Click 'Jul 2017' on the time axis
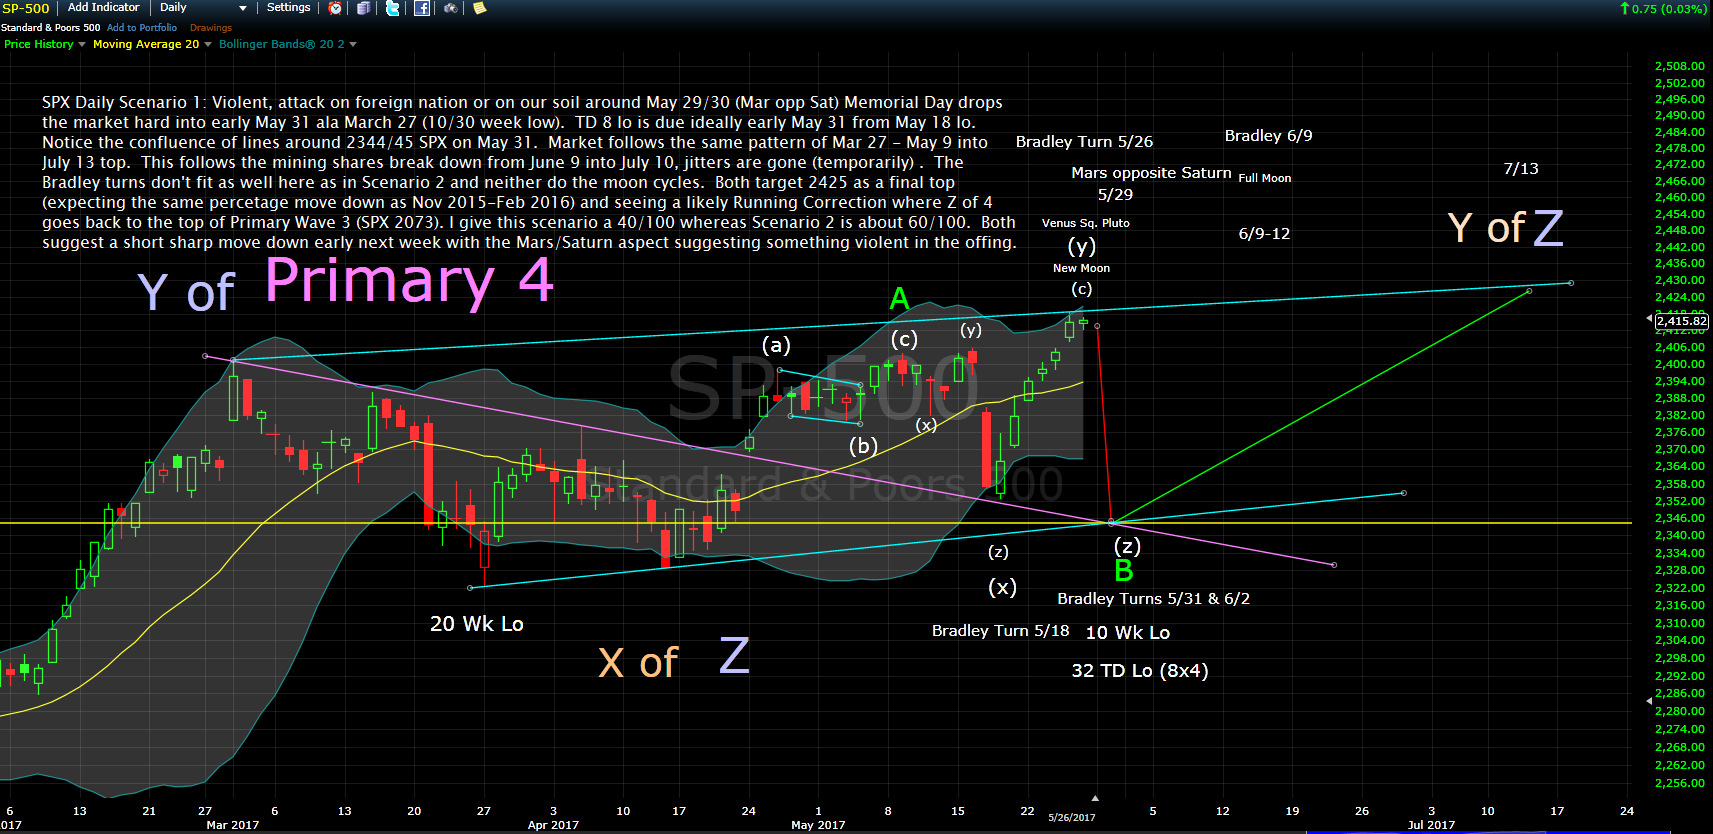 tap(1431, 825)
